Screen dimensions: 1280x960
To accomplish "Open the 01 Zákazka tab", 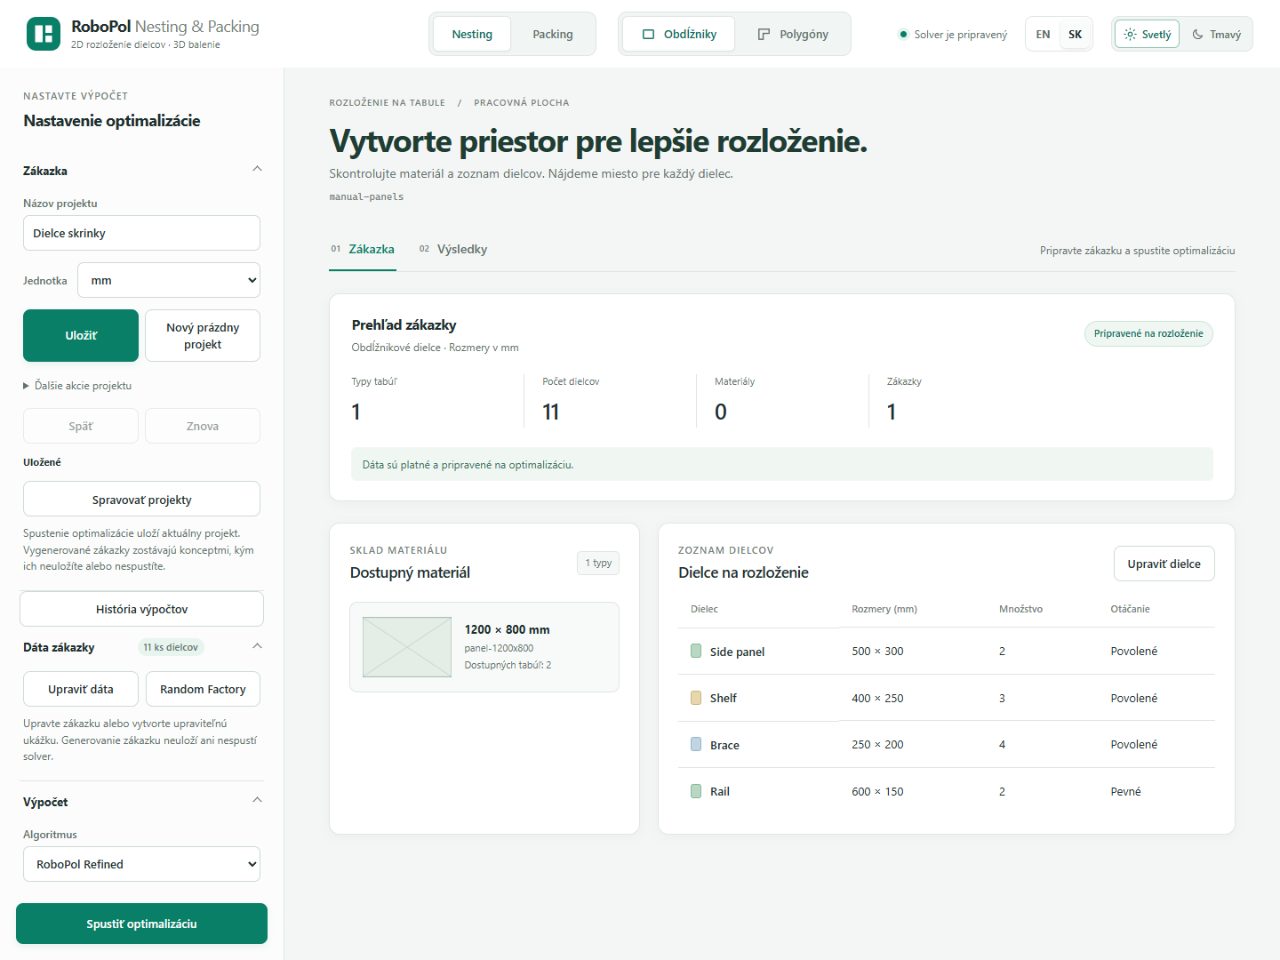I will [x=362, y=249].
